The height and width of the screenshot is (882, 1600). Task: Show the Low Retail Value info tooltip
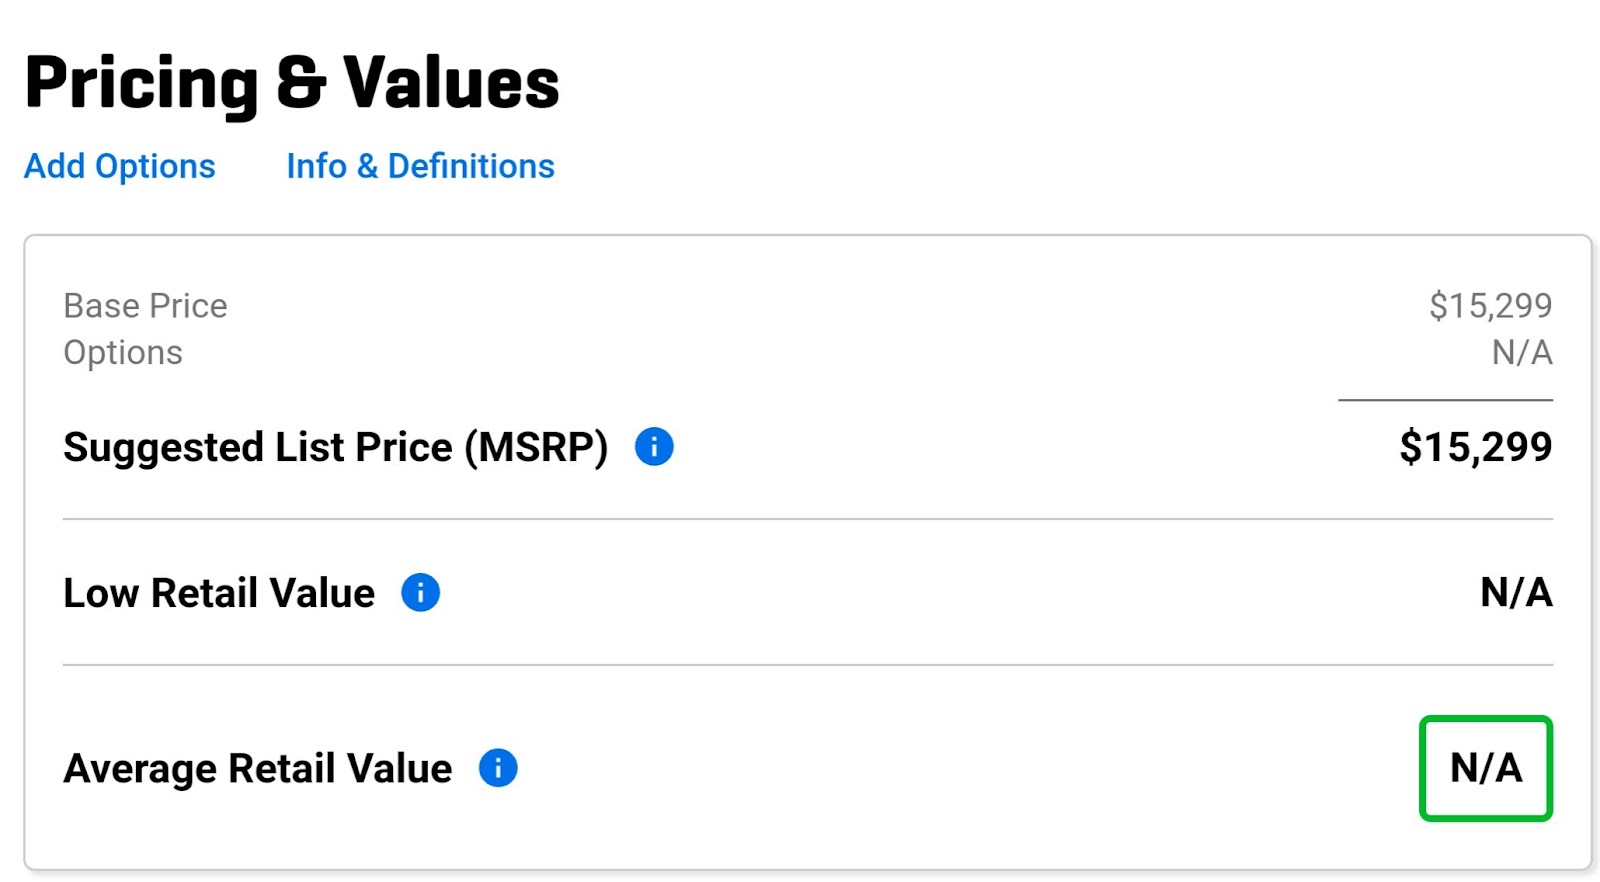[420, 592]
